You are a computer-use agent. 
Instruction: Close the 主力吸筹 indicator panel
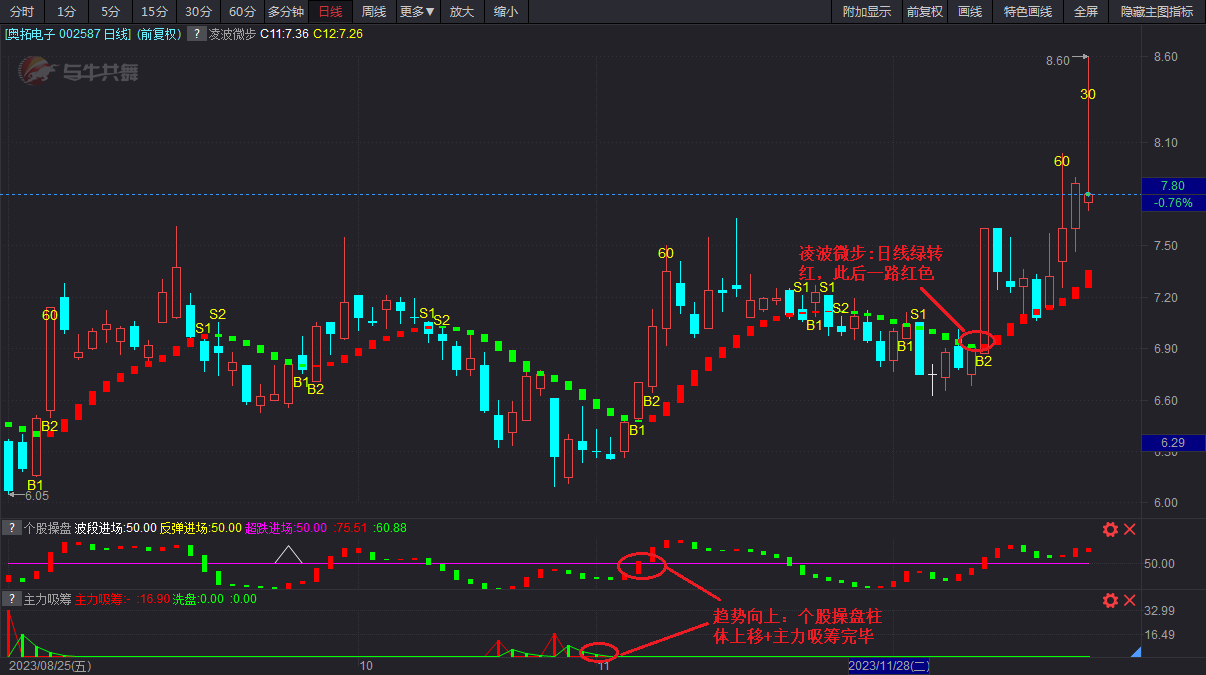(x=1130, y=600)
